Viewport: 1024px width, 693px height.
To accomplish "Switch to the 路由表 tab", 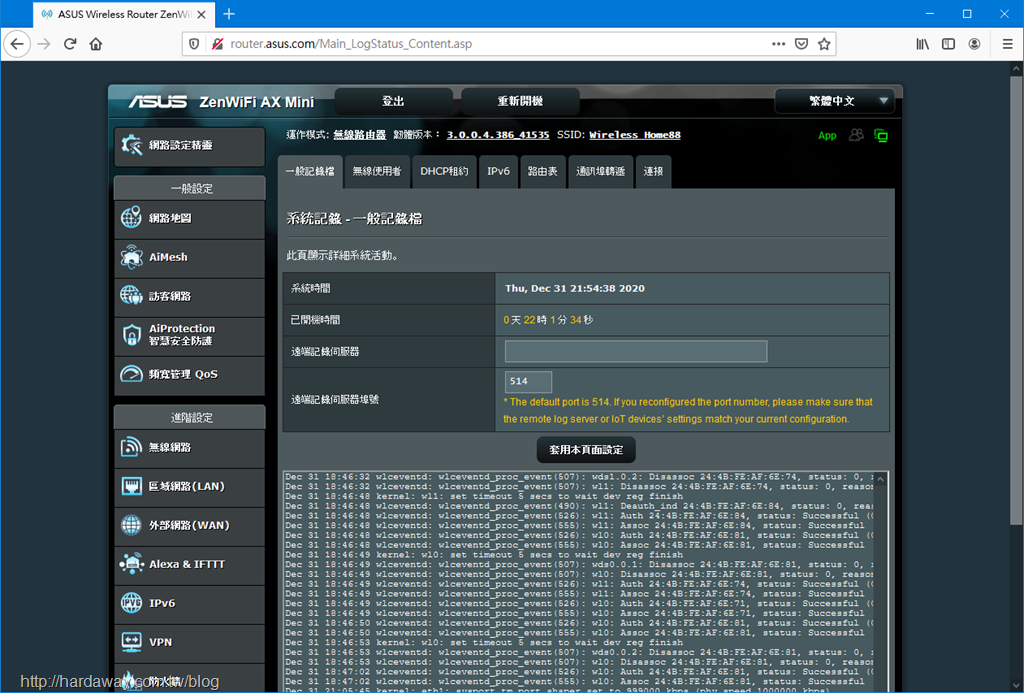I will click(543, 172).
